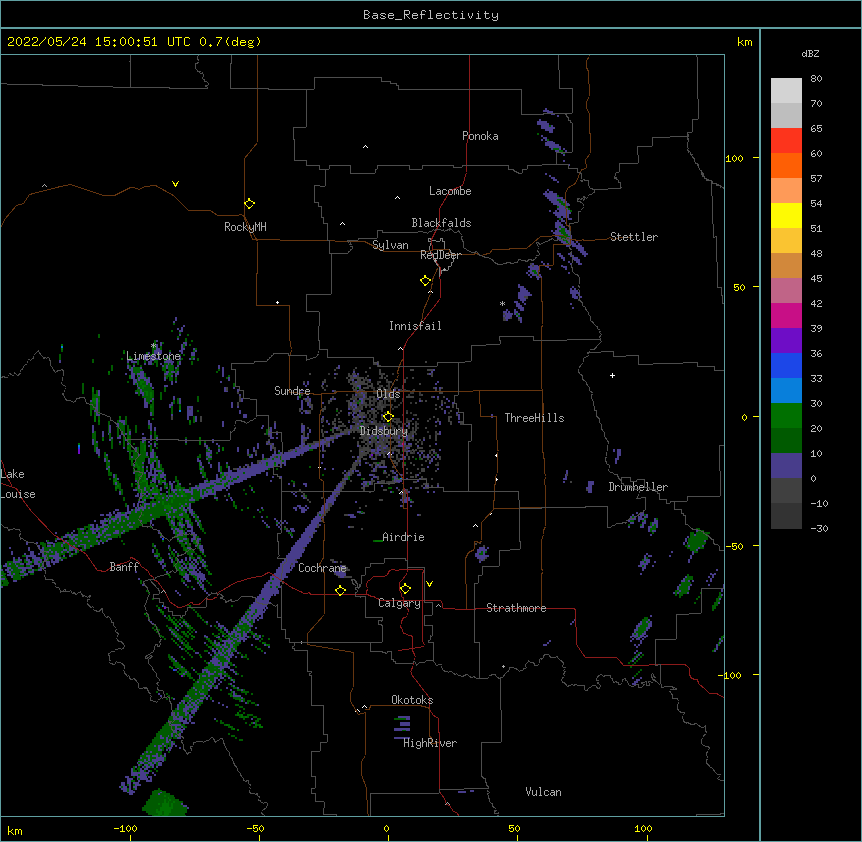The width and height of the screenshot is (862, 842).
Task: Click the yellow 51-54 dBZ legend swatch
Action: pyautogui.click(x=786, y=215)
